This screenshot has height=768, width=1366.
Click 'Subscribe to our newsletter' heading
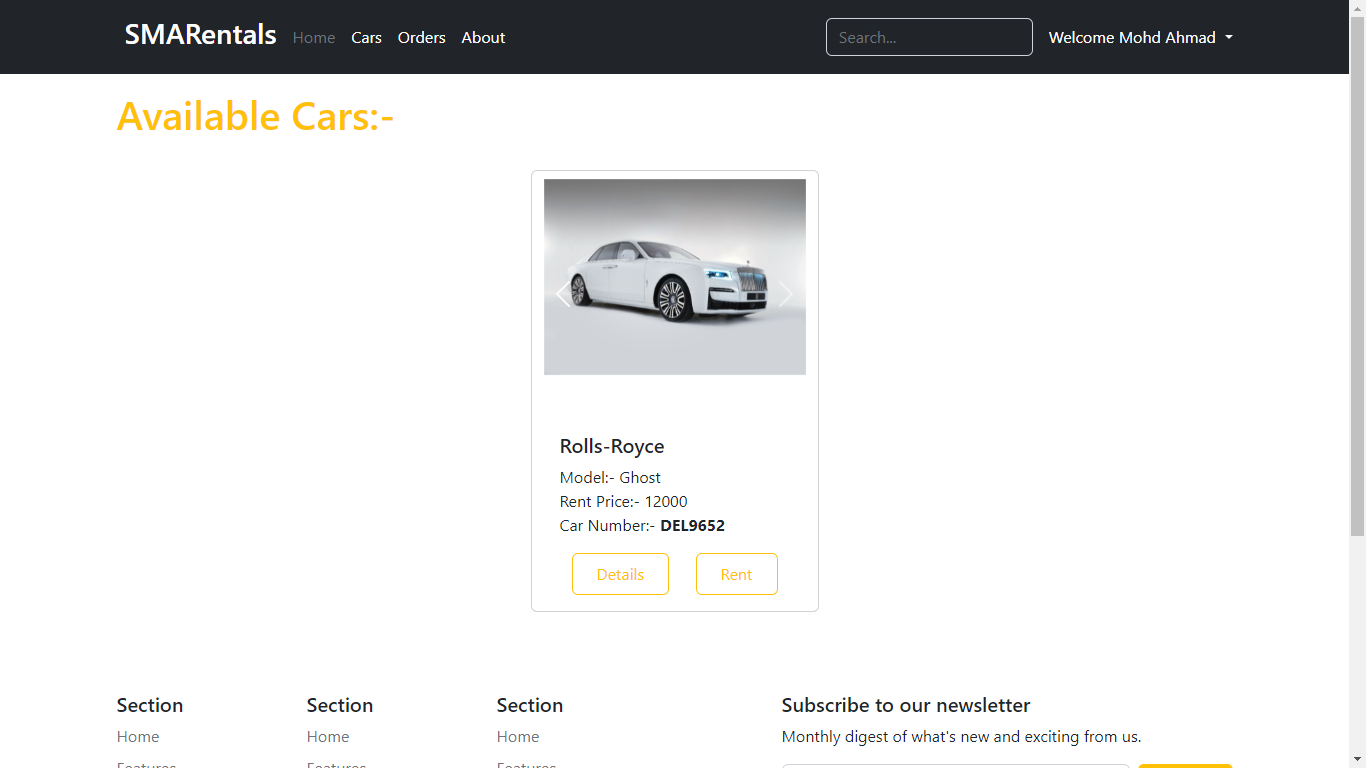click(x=906, y=705)
